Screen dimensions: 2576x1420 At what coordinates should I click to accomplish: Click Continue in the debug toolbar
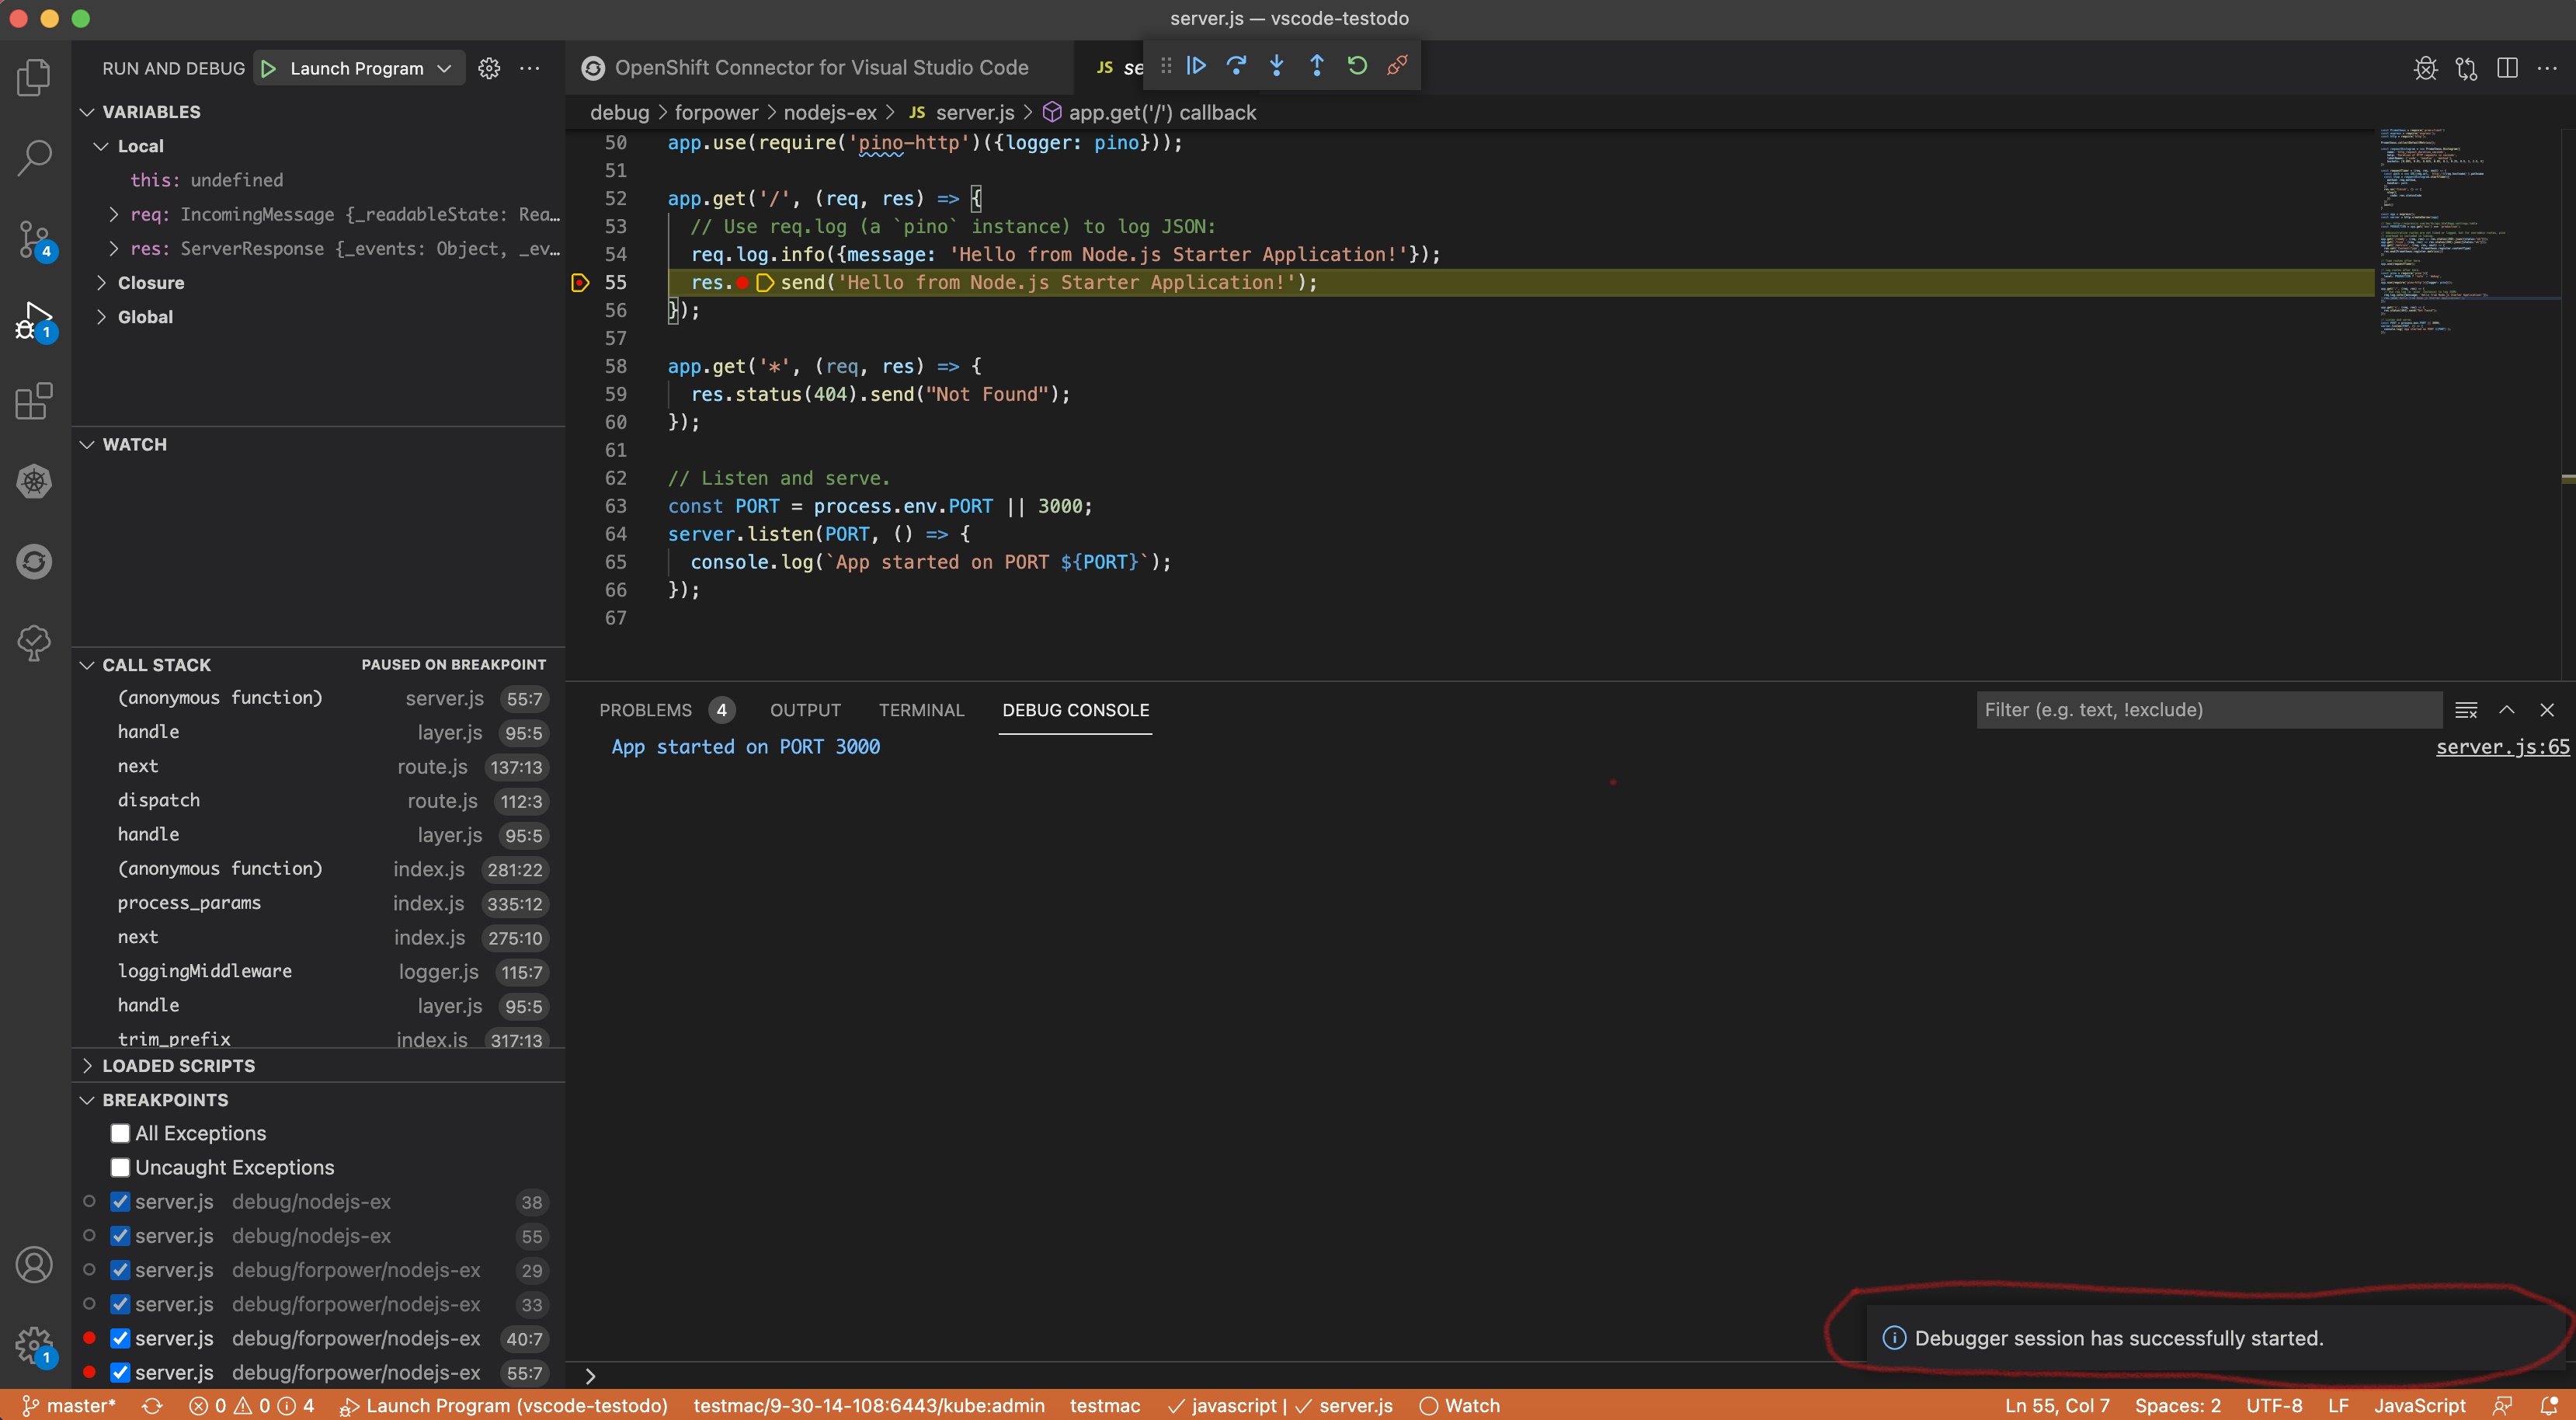tap(1196, 66)
